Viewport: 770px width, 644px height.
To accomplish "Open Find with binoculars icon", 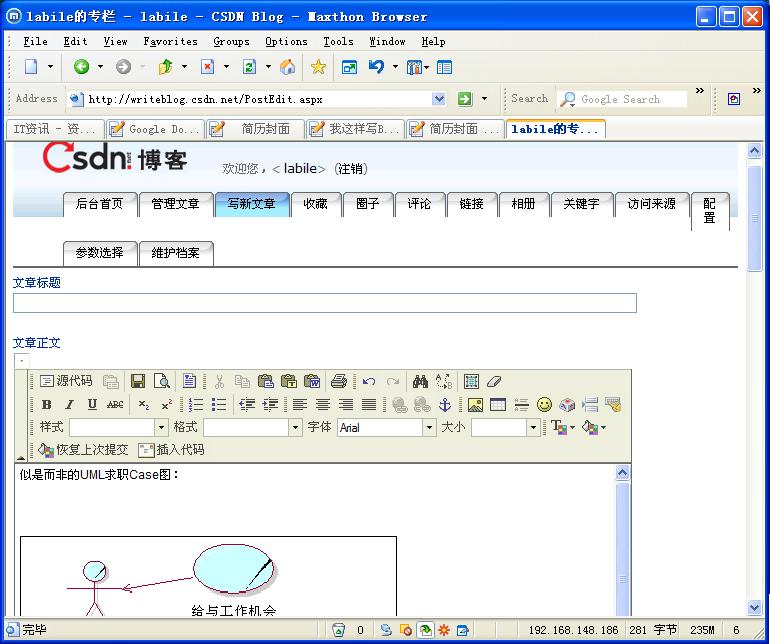I will 420,381.
